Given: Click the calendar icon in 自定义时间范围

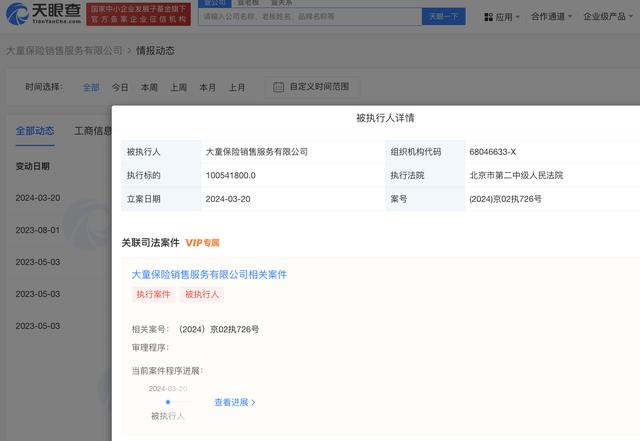Looking at the screenshot, I should [x=278, y=87].
